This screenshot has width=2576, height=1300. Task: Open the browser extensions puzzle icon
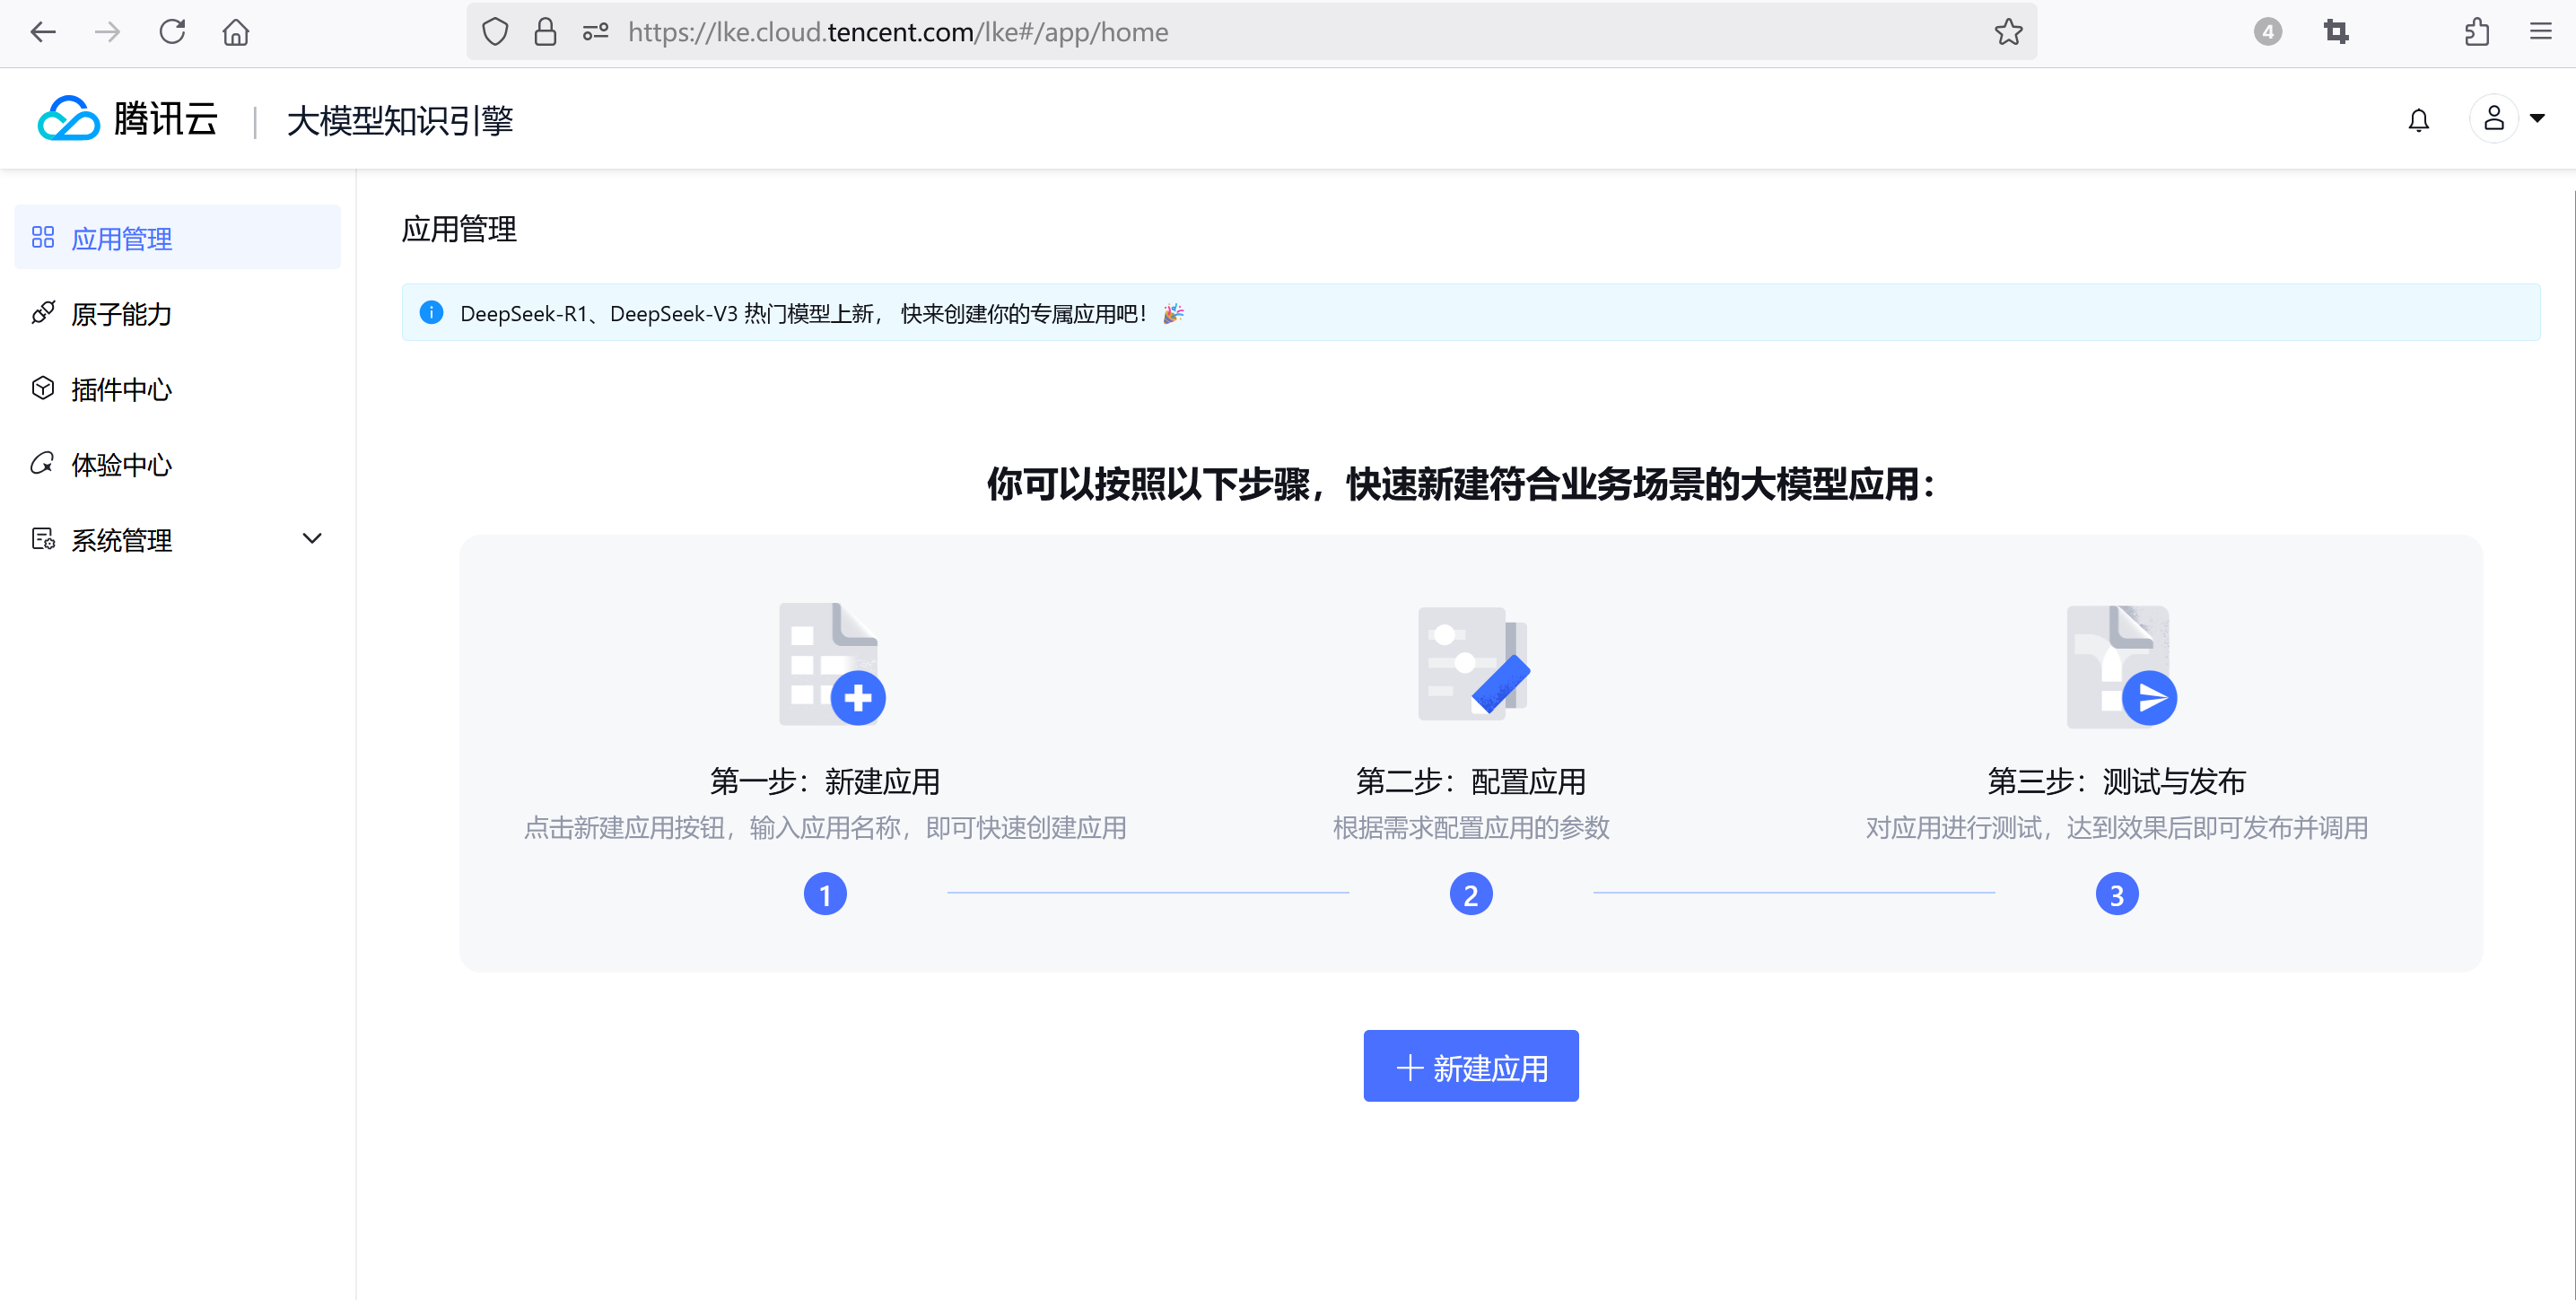point(2476,32)
